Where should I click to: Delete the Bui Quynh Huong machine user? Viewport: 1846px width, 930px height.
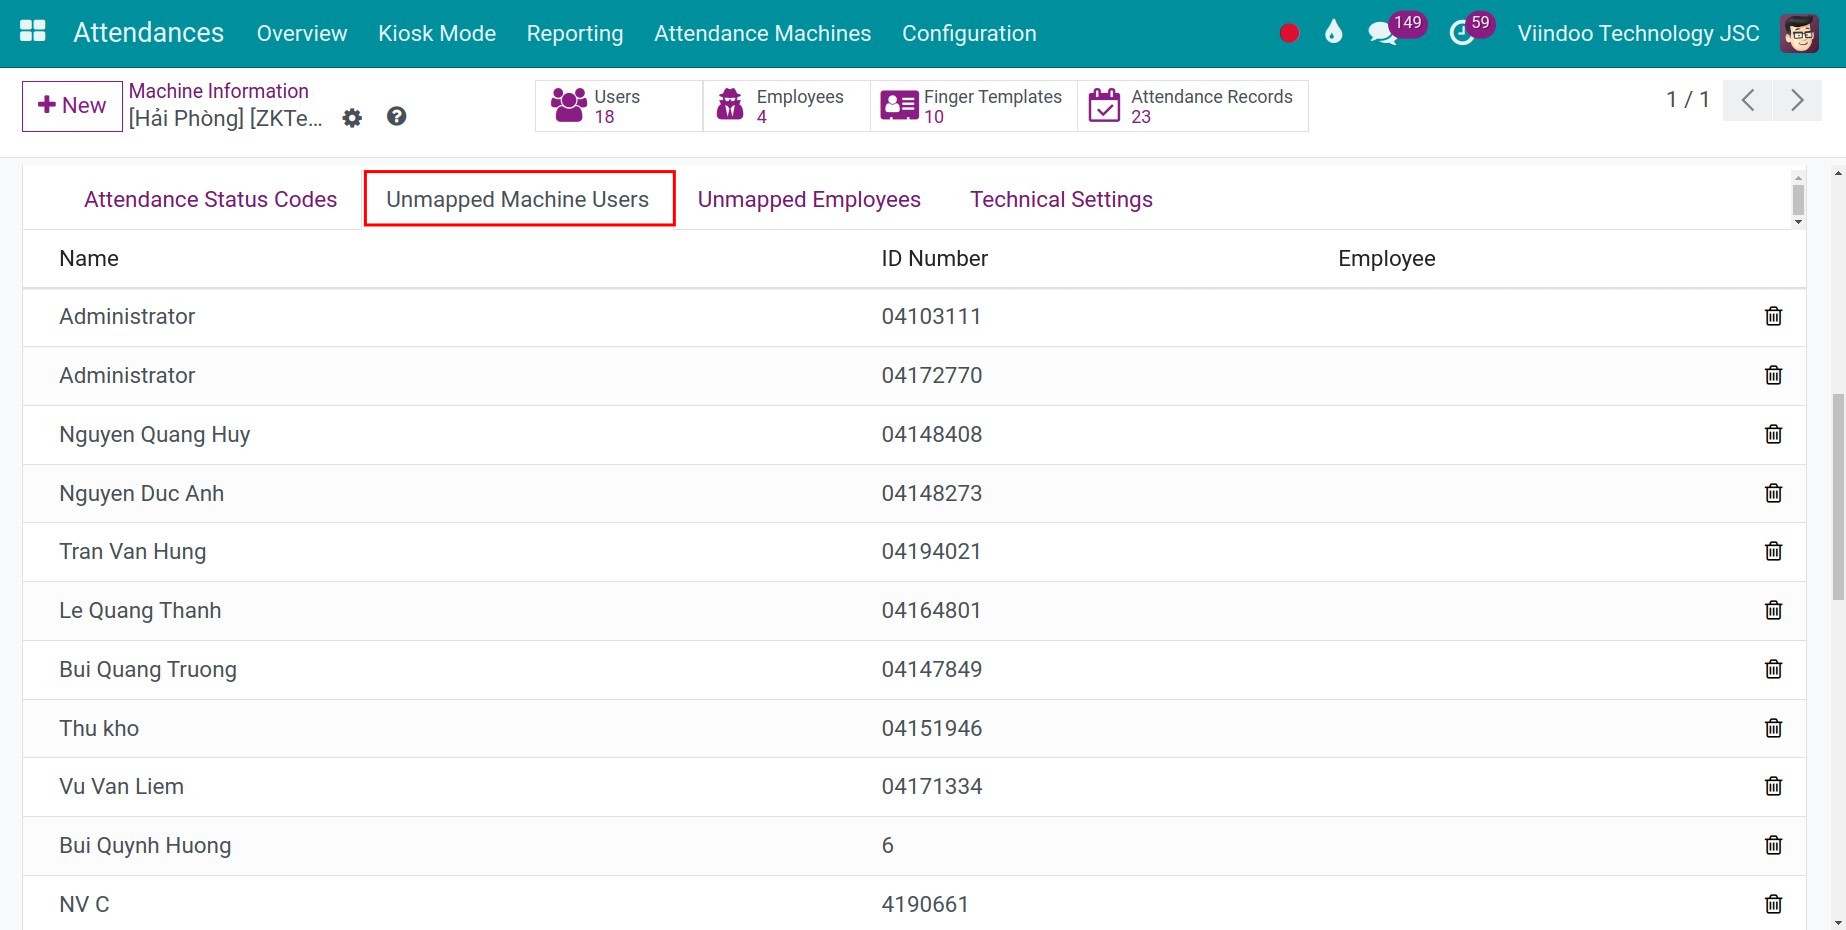tap(1773, 845)
